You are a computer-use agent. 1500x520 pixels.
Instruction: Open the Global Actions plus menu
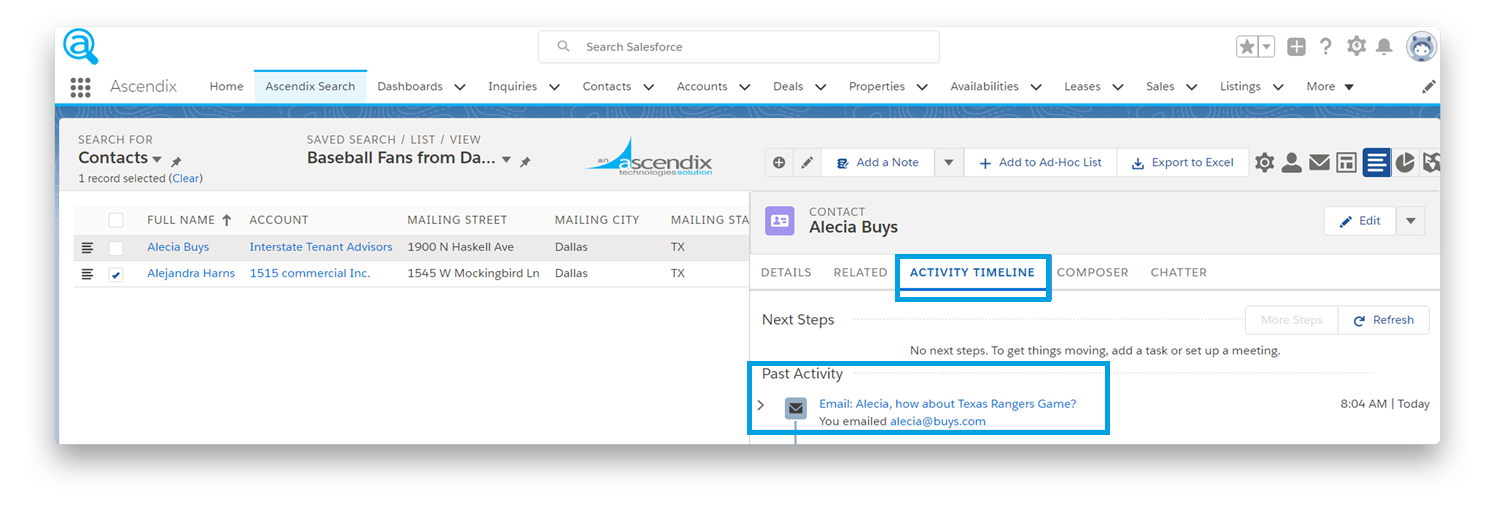[1296, 47]
